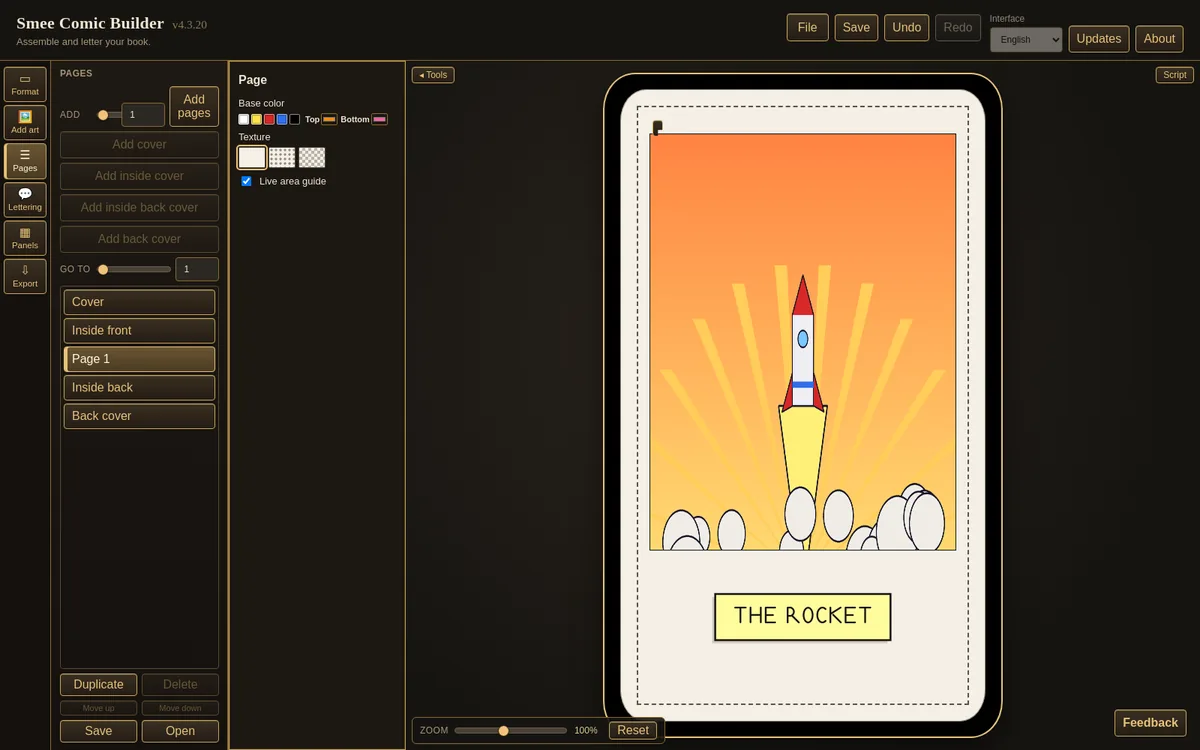Image resolution: width=1200 pixels, height=750 pixels.
Task: Select THE ROCKET caption box on canvas
Action: [x=802, y=617]
